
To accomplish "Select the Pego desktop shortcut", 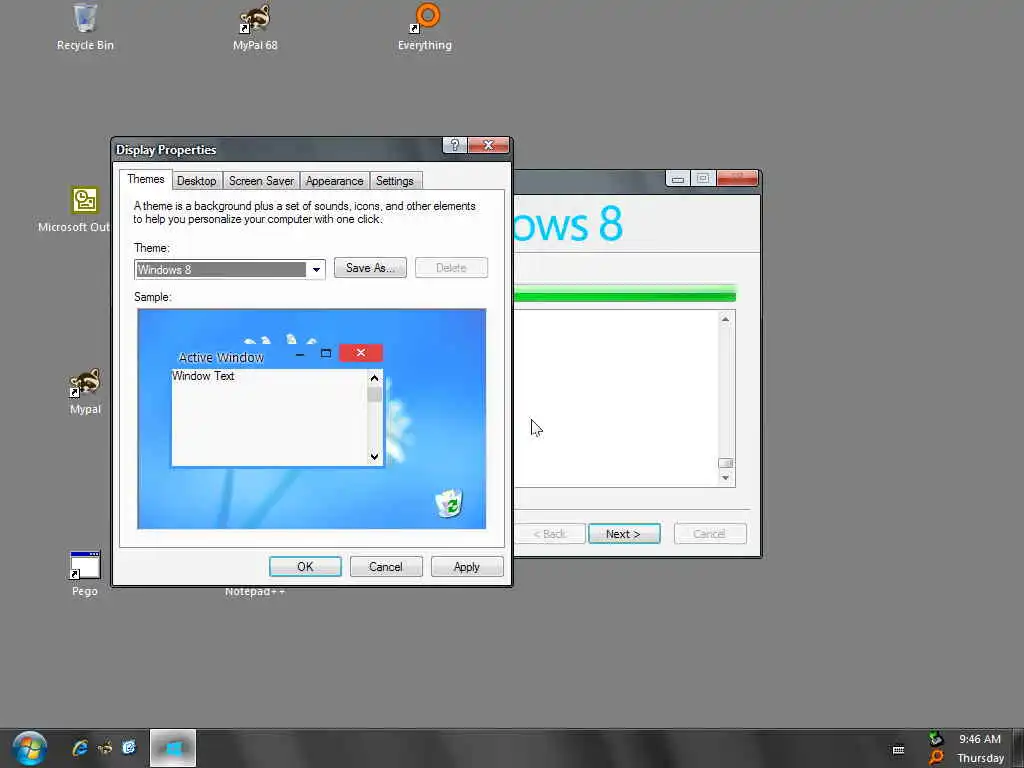I will tap(85, 573).
